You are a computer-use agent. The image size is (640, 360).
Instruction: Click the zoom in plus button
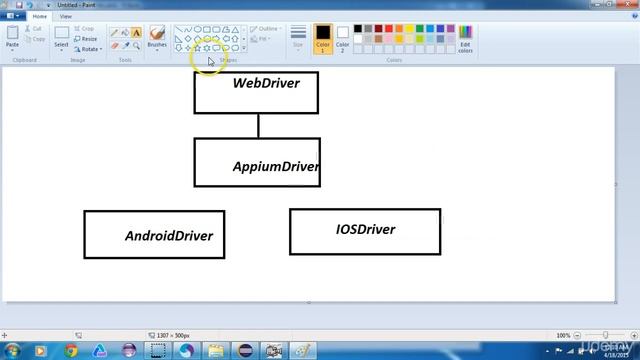634,335
